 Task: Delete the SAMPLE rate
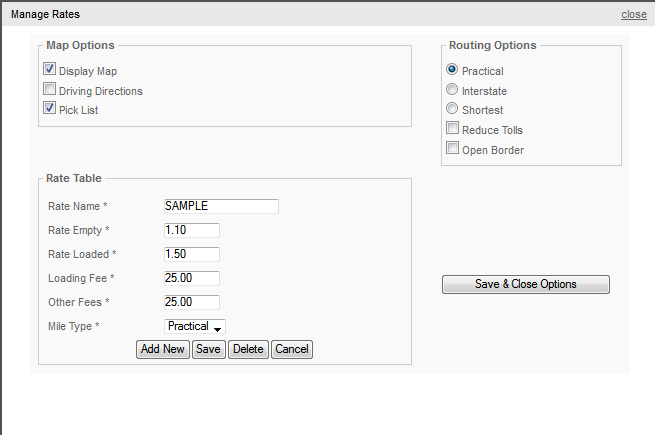click(x=248, y=349)
